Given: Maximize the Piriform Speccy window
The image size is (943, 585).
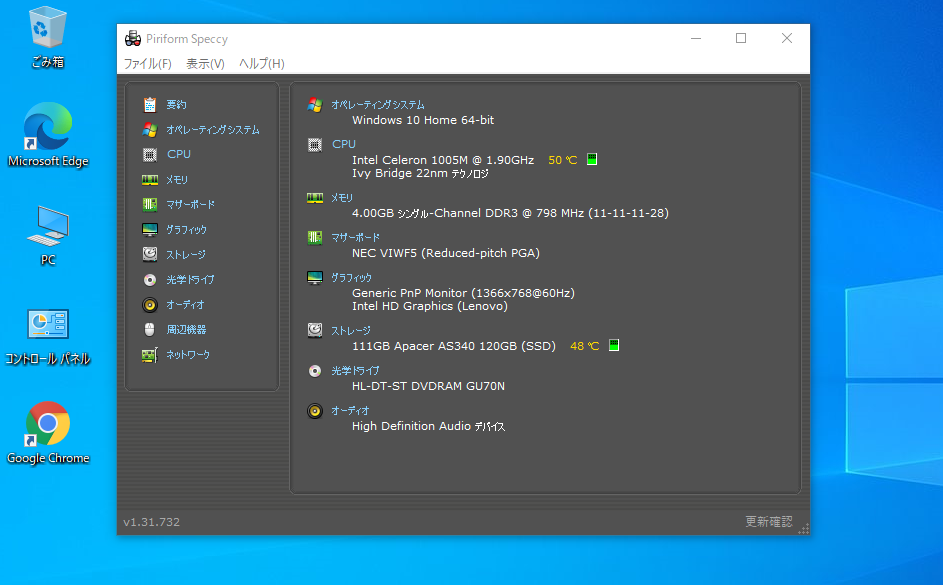Looking at the screenshot, I should (741, 38).
